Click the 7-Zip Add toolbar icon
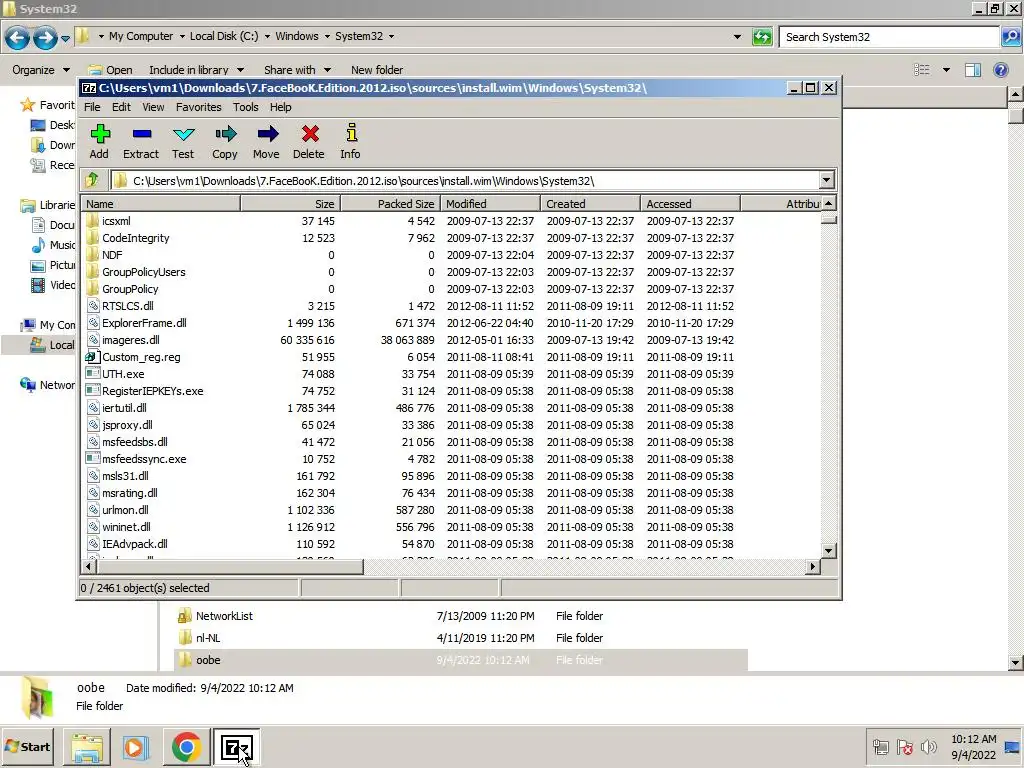Screen dimensions: 1024x768 click(x=100, y=134)
